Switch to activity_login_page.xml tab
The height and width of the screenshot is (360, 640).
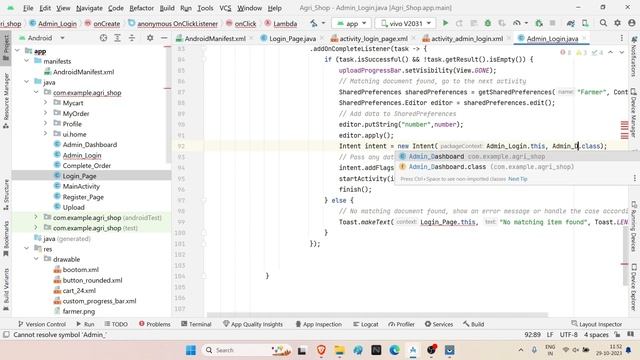click(x=373, y=38)
